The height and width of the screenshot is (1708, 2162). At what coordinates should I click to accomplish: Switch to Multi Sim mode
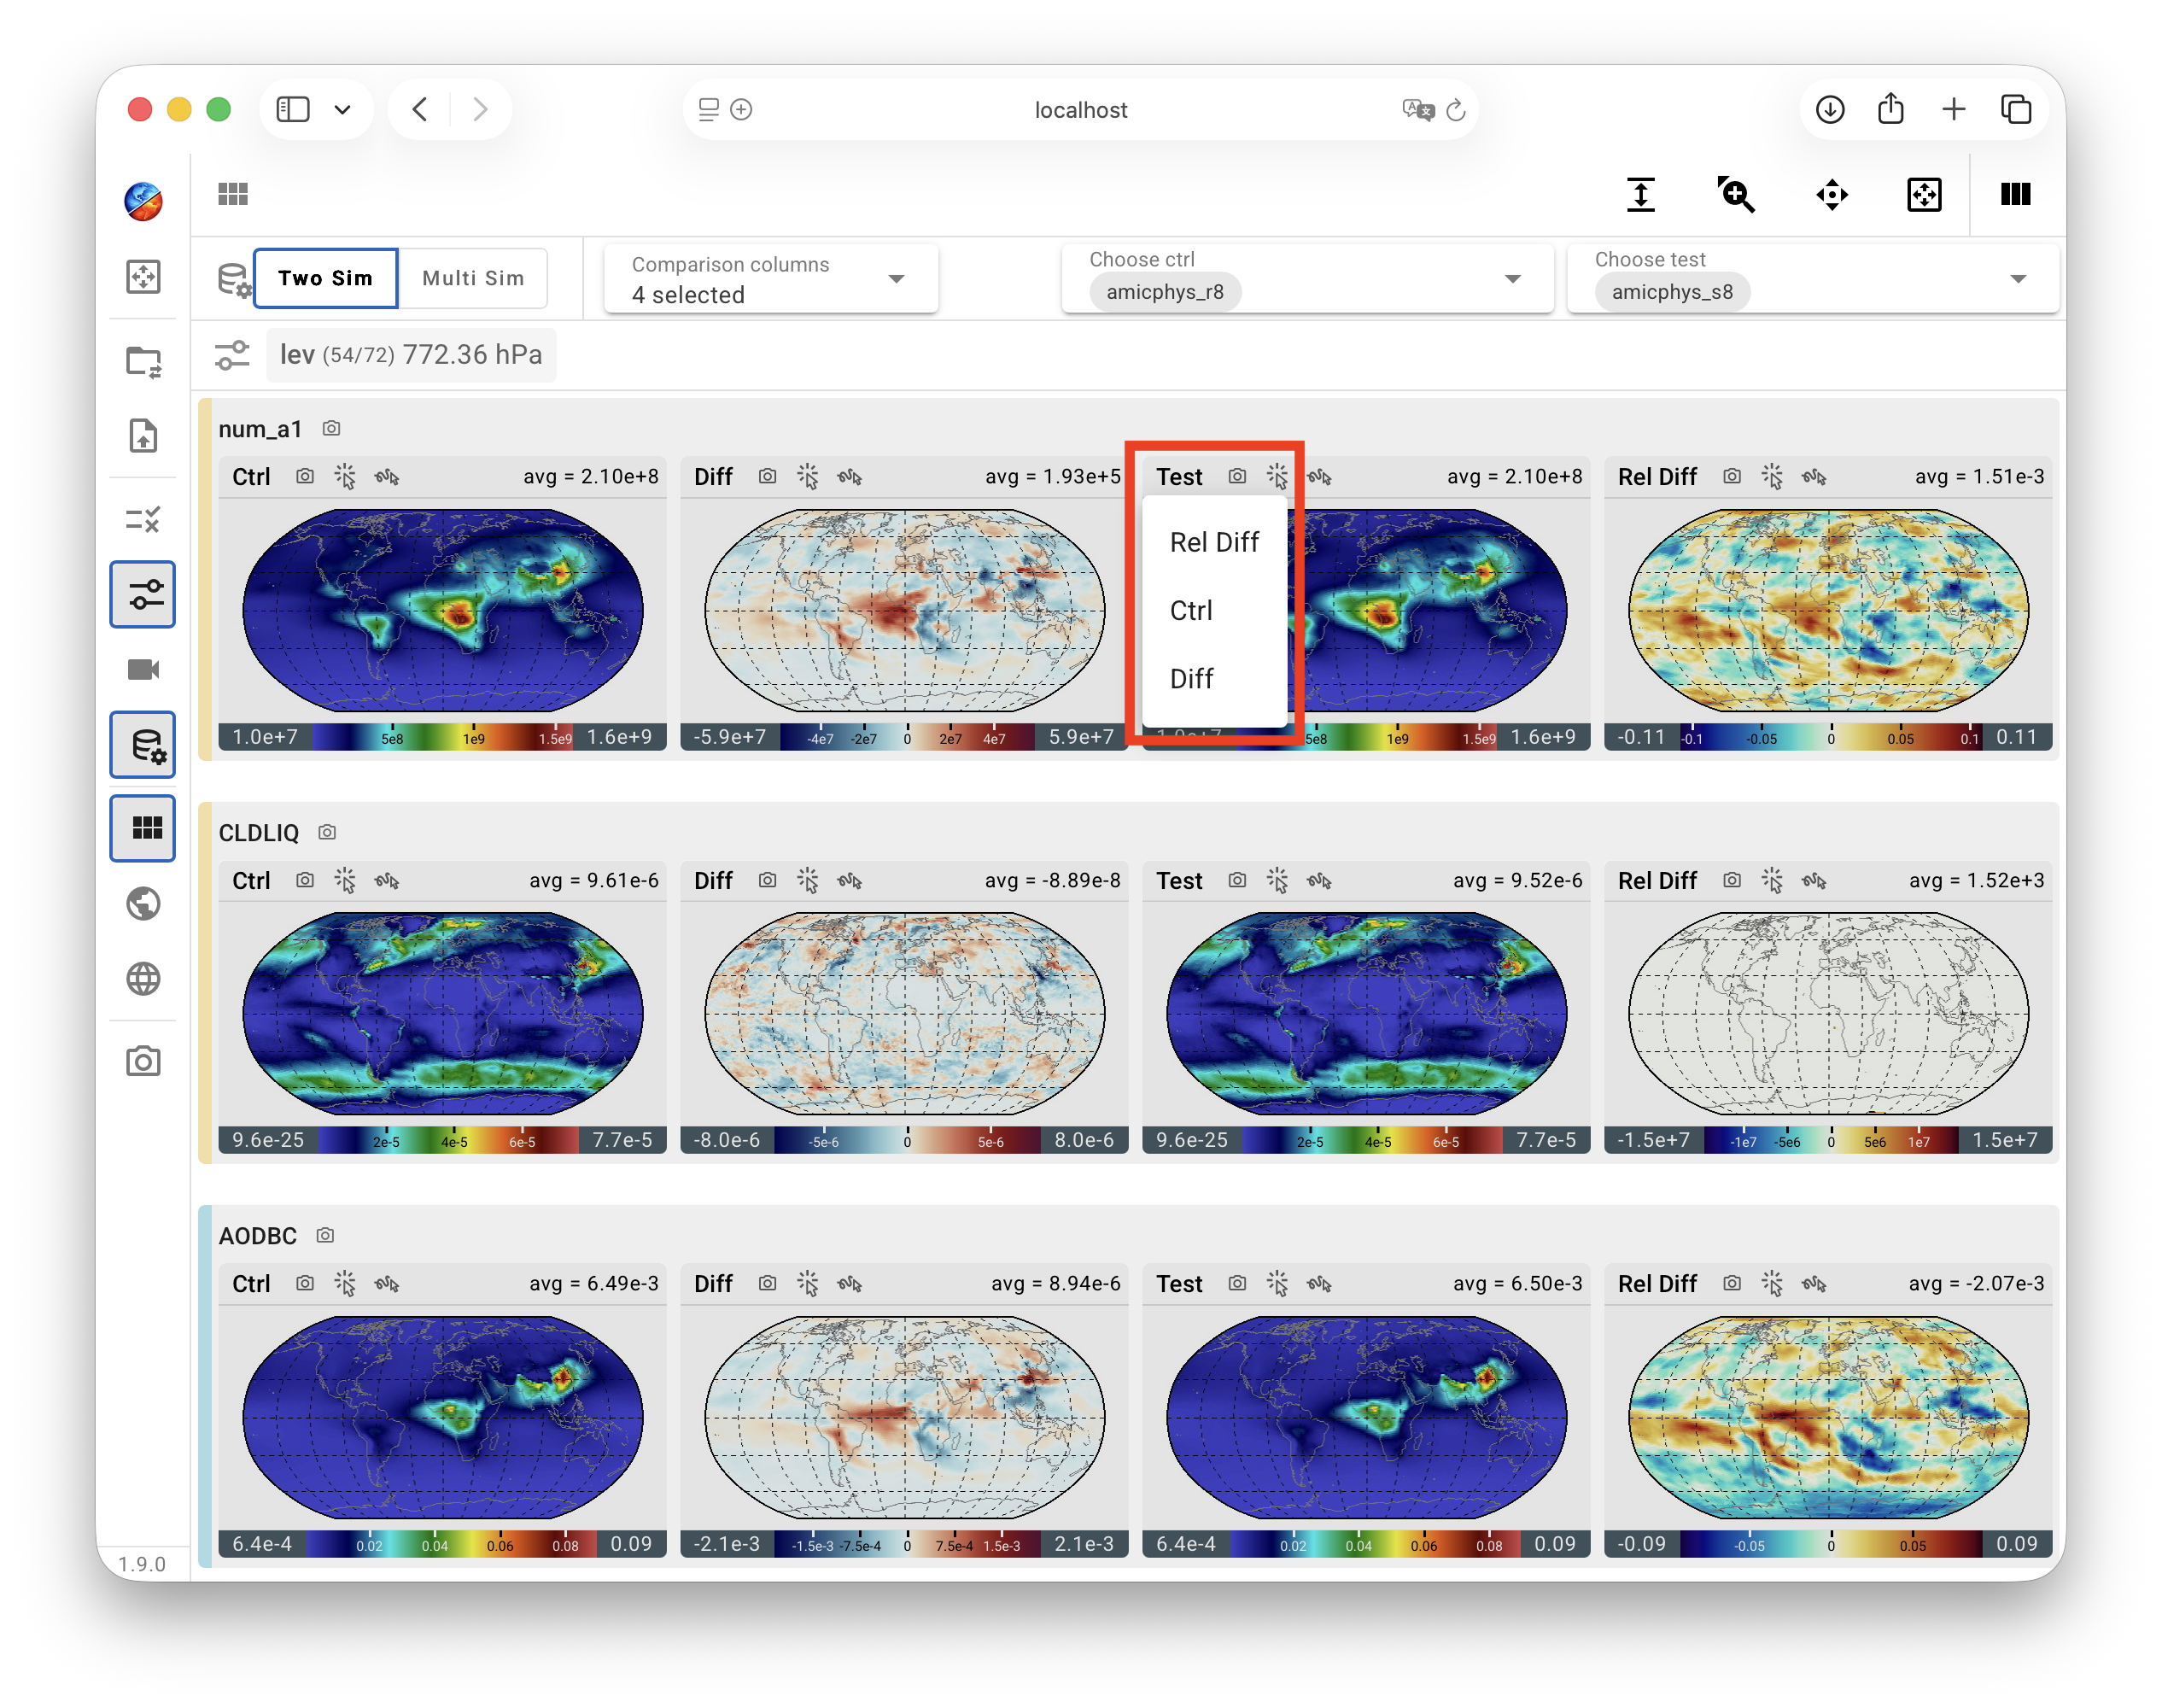(x=473, y=278)
